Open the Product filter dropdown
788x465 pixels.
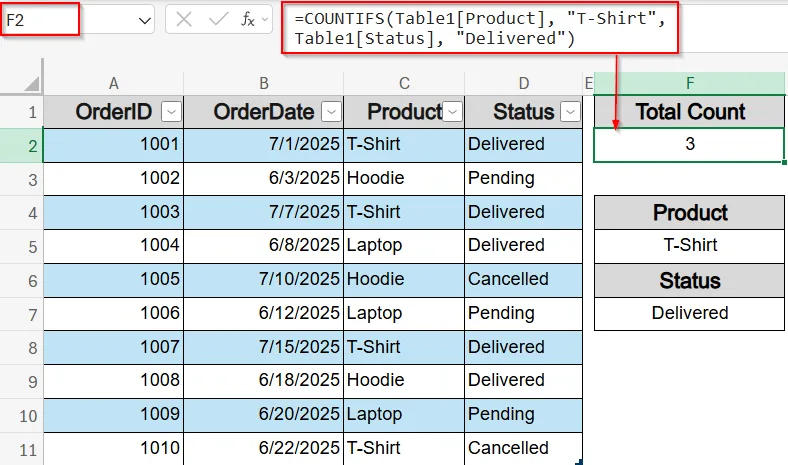point(452,112)
